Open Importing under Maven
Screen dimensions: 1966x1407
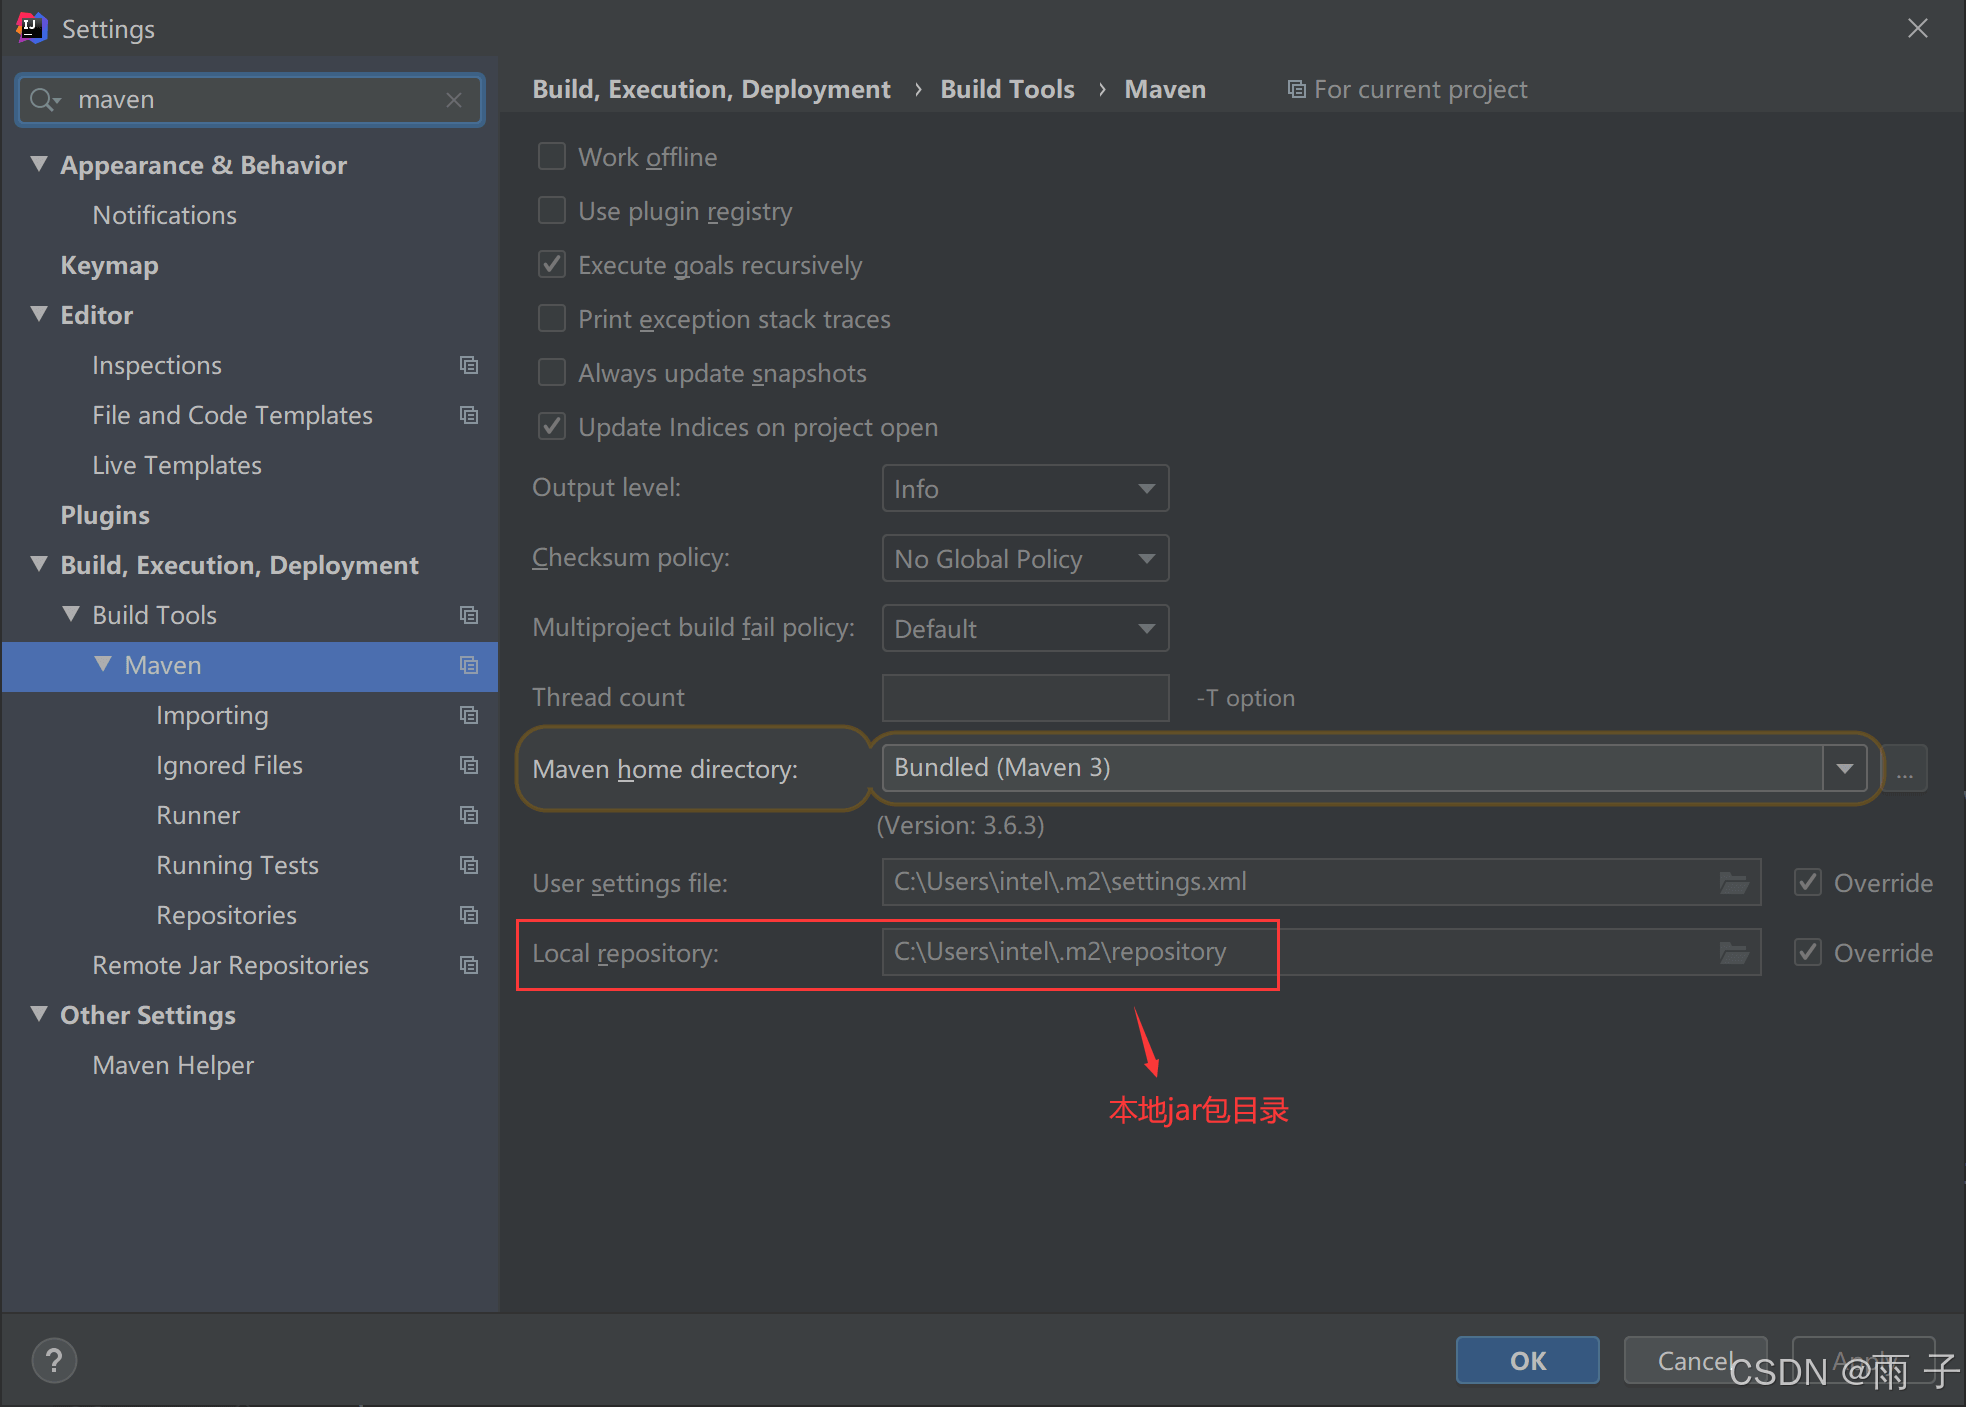point(212,715)
